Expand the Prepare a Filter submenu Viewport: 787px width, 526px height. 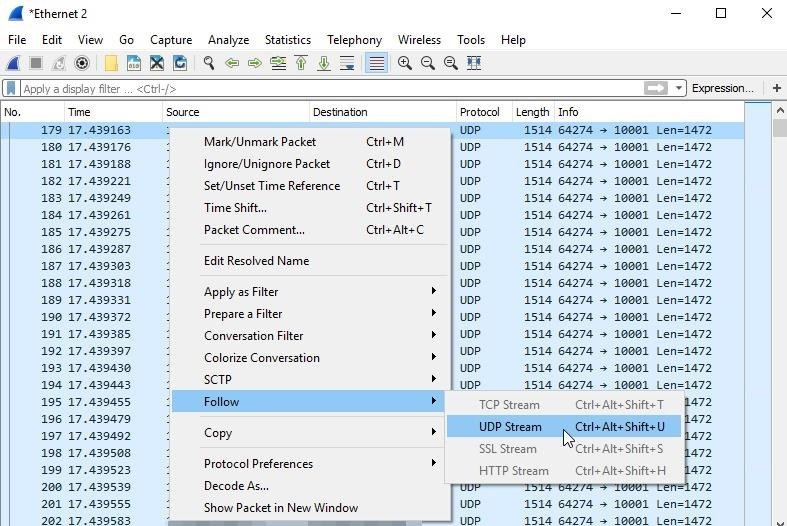[309, 314]
